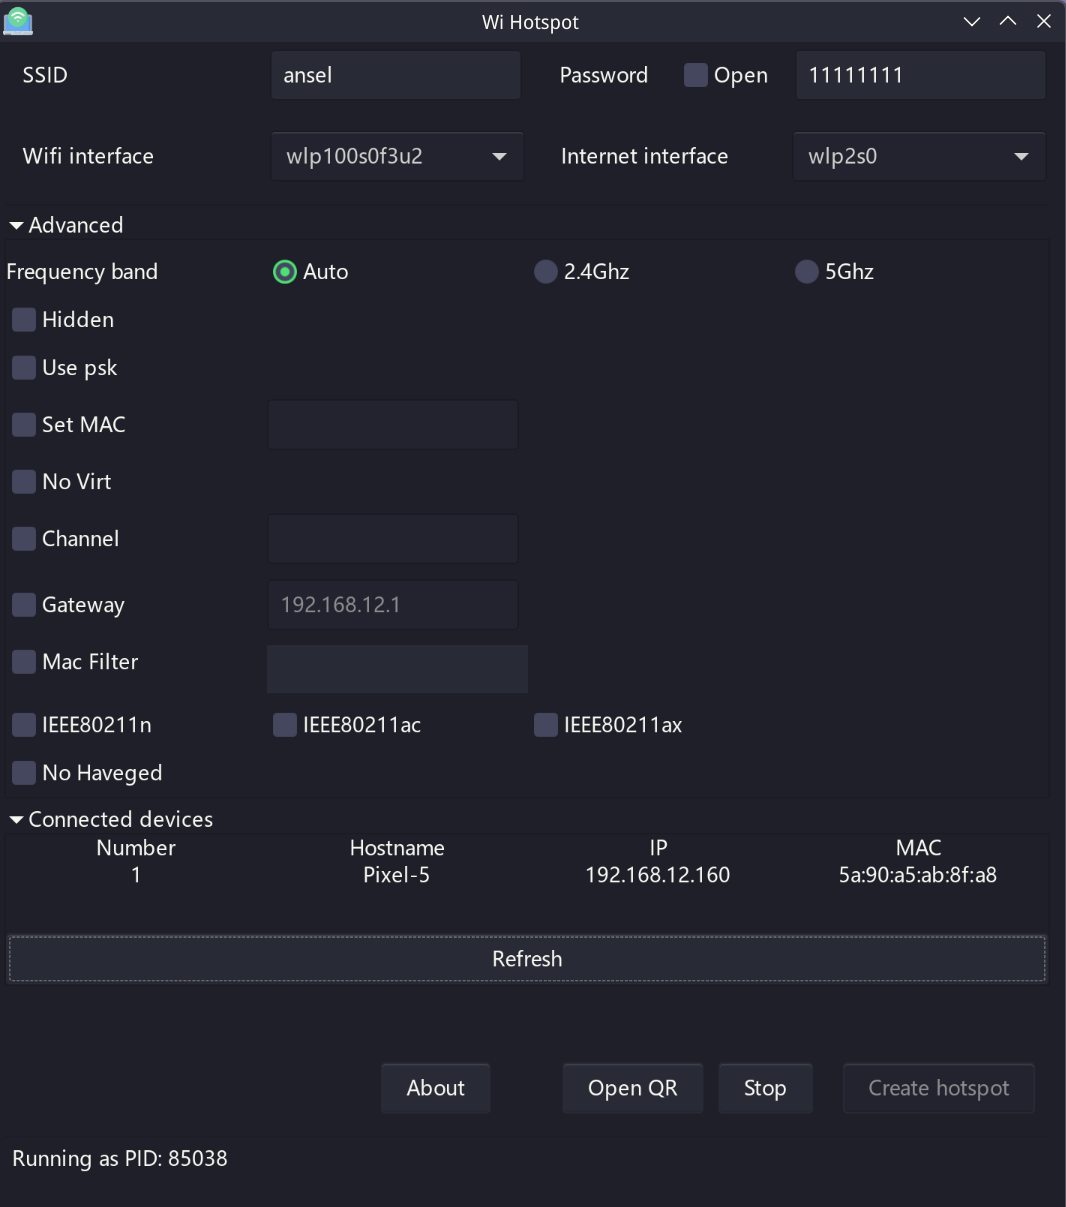Check the Open password option
The height and width of the screenshot is (1207, 1066).
[x=696, y=75]
